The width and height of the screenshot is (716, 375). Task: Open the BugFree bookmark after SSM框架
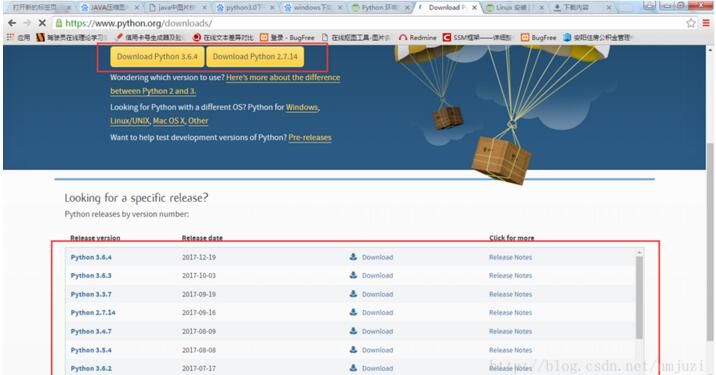pyautogui.click(x=539, y=37)
